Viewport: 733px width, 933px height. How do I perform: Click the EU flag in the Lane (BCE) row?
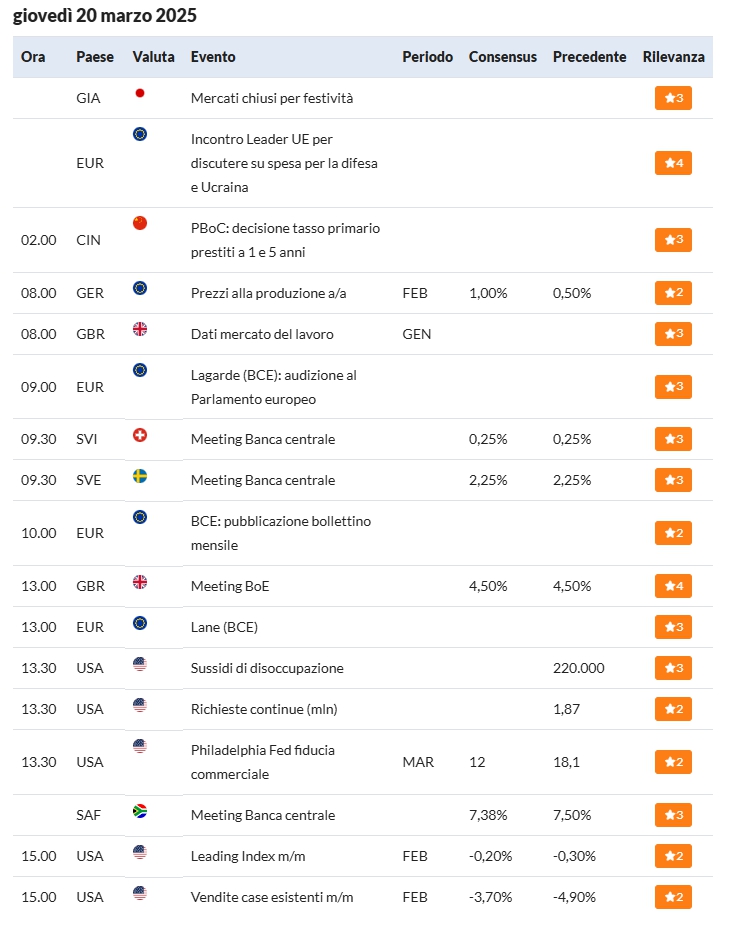tap(140, 623)
